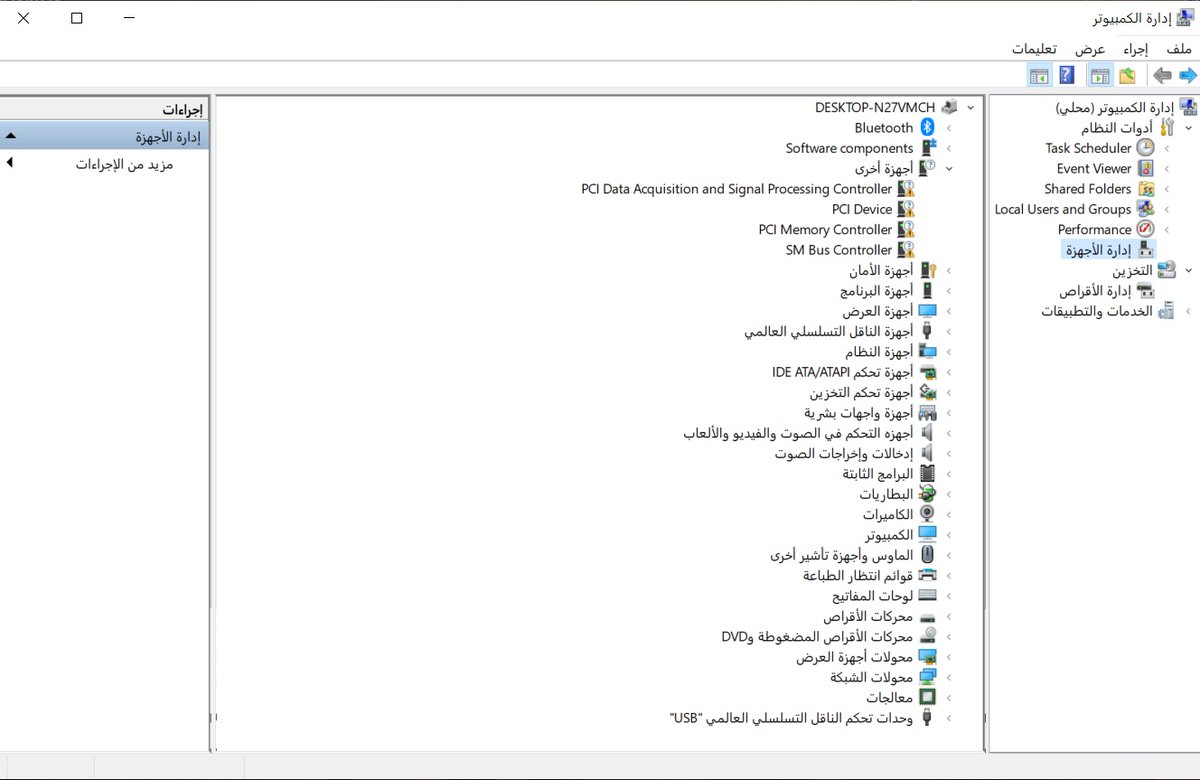Image resolution: width=1200 pixels, height=780 pixels.
Task: Select PCI Data Acquisition and Signal Processing Controller
Action: pyautogui.click(x=737, y=189)
